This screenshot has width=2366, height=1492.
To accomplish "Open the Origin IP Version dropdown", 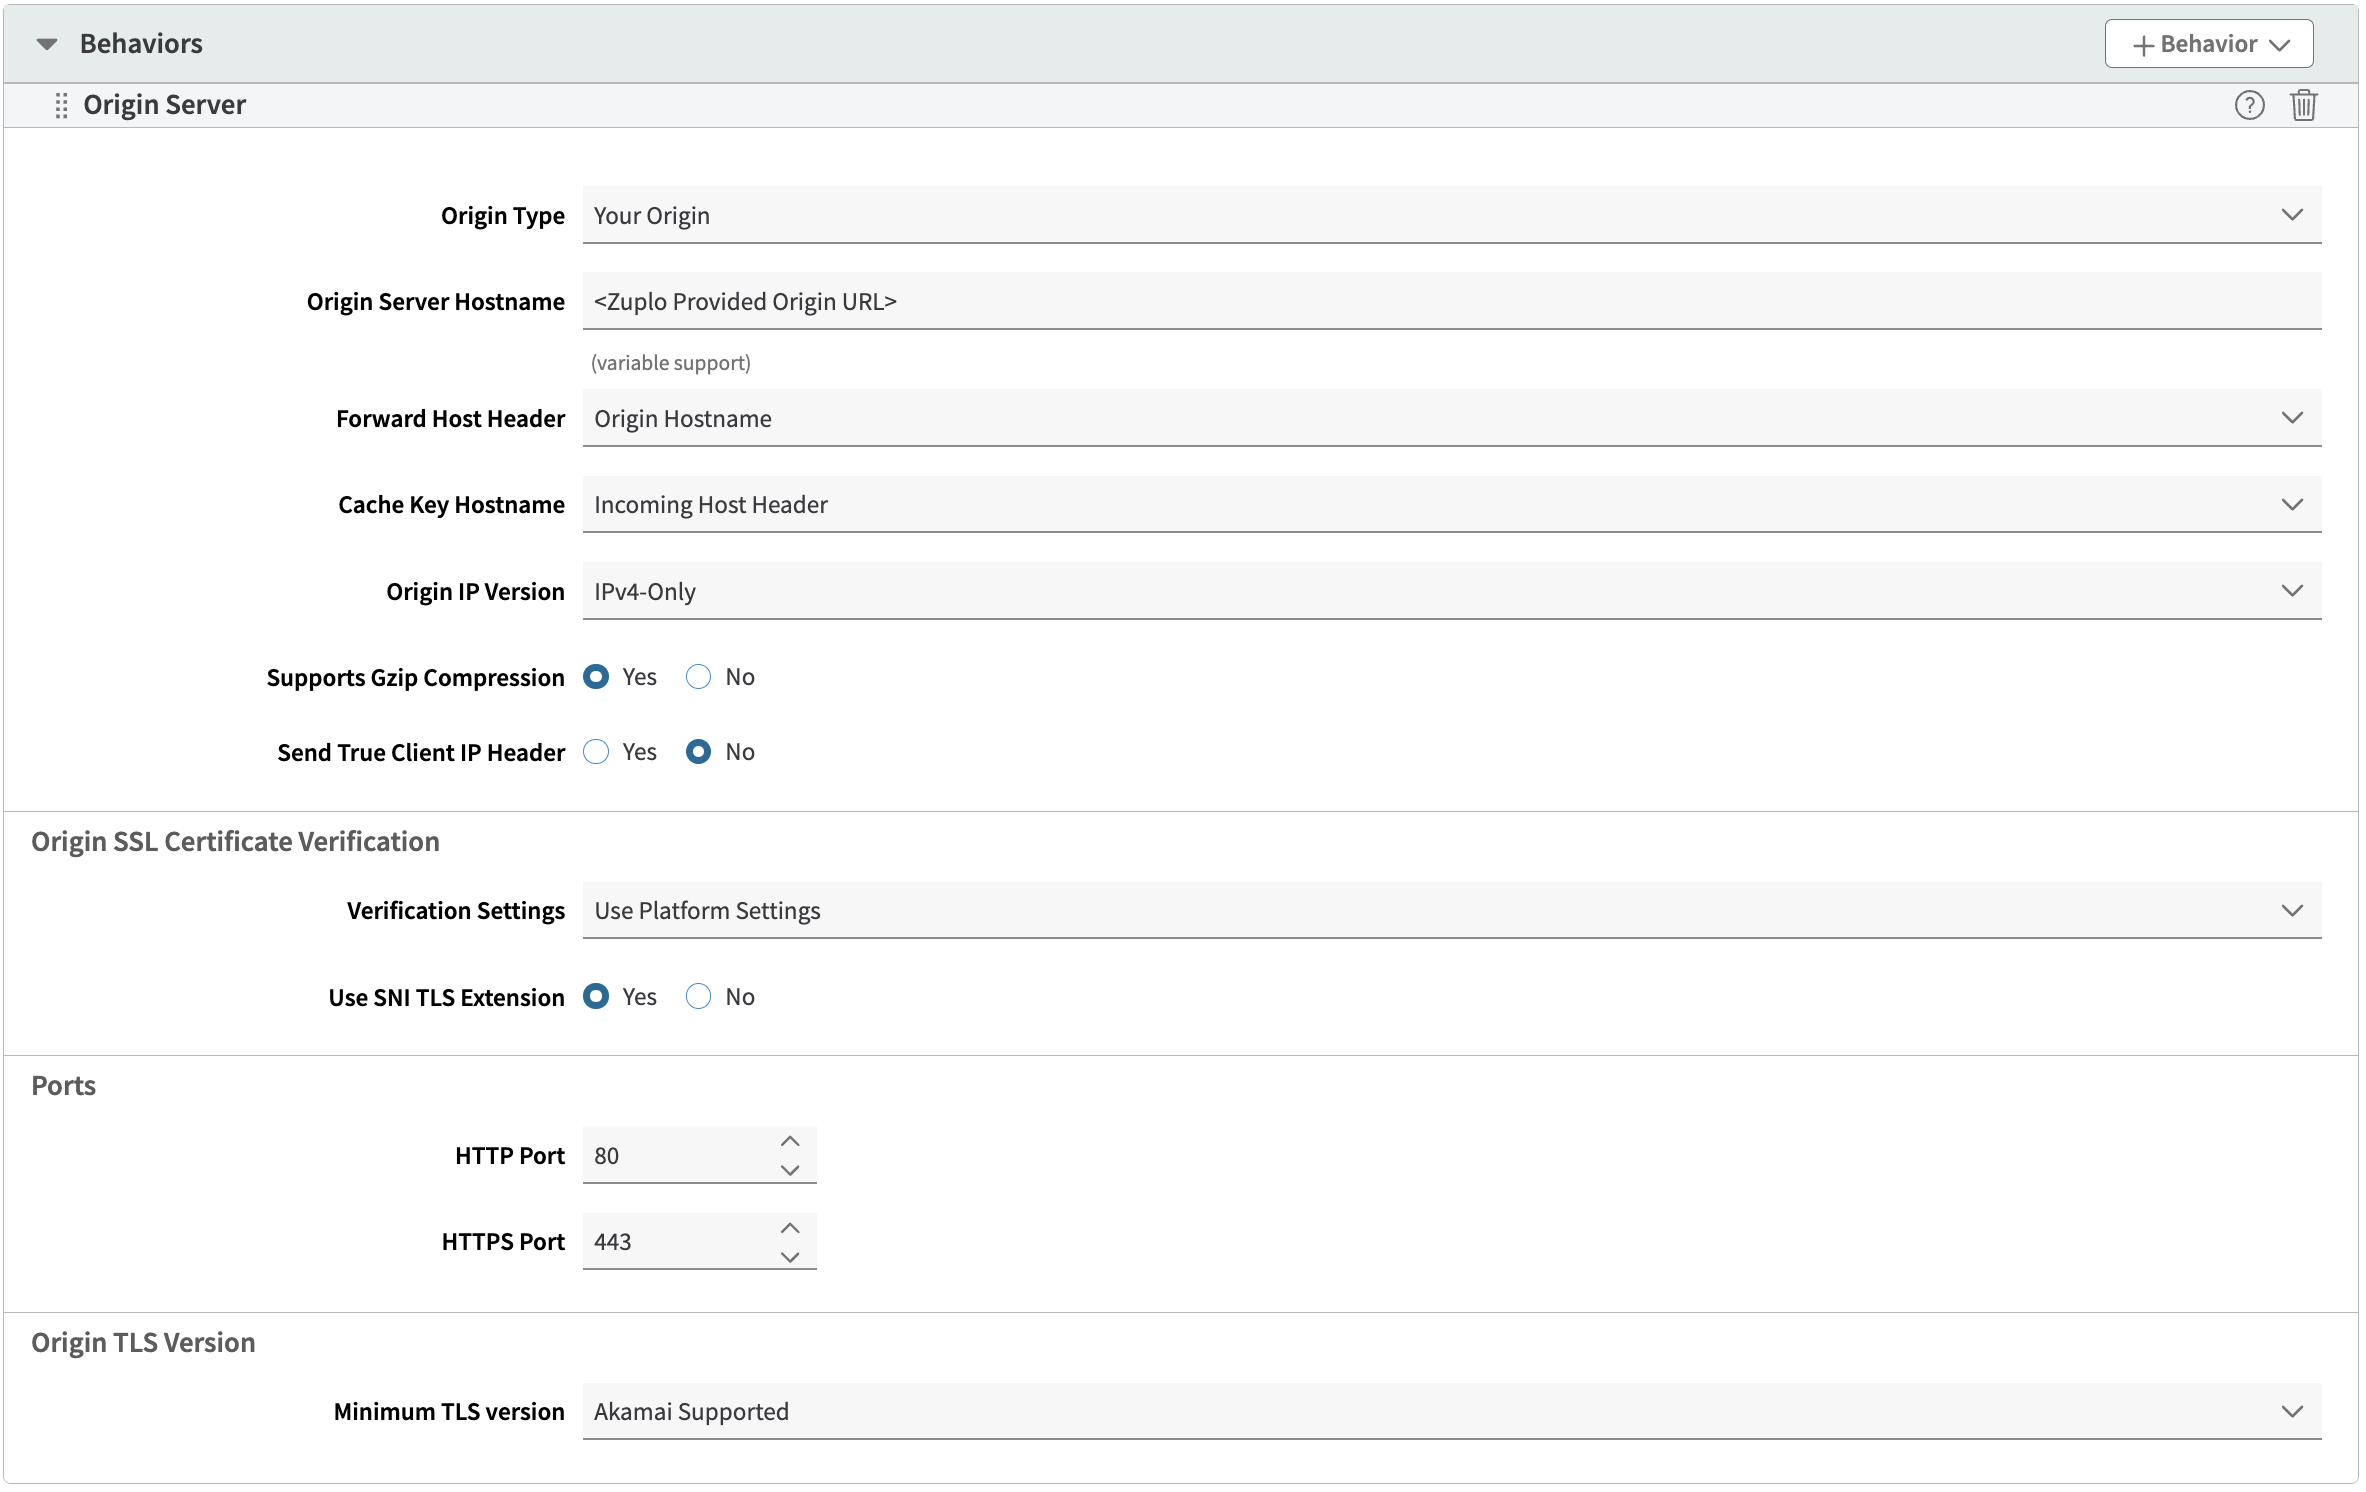I will [x=1451, y=591].
